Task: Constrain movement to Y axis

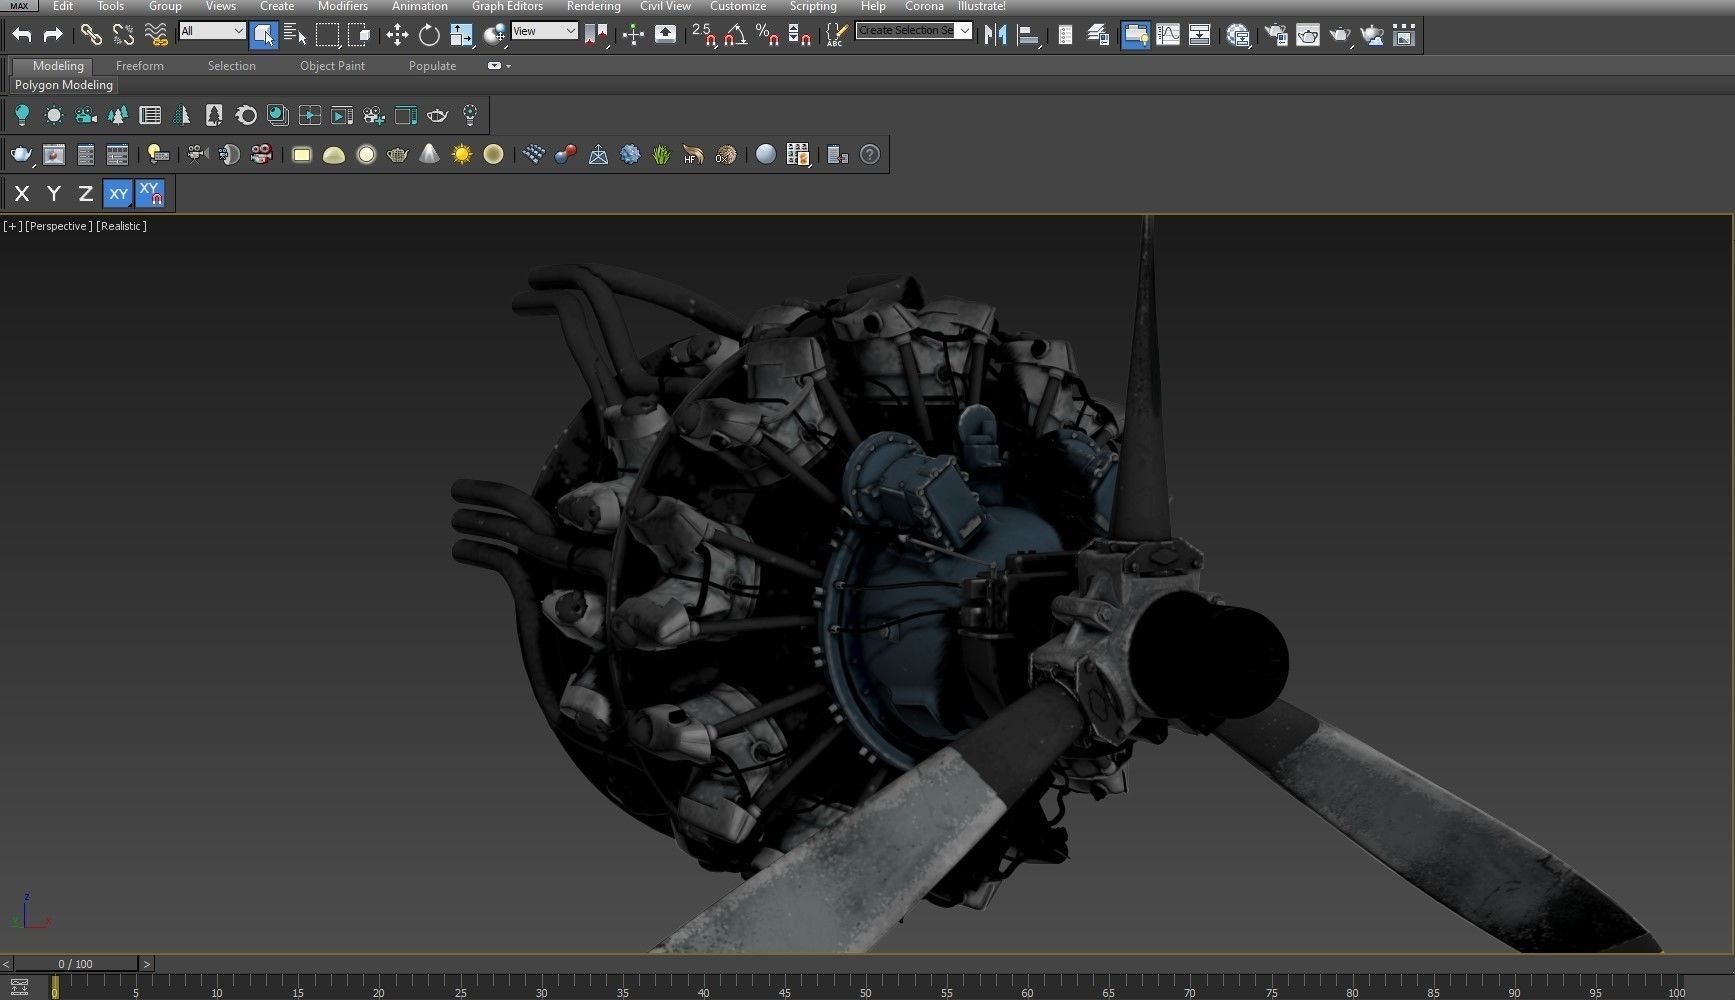Action: (x=54, y=194)
